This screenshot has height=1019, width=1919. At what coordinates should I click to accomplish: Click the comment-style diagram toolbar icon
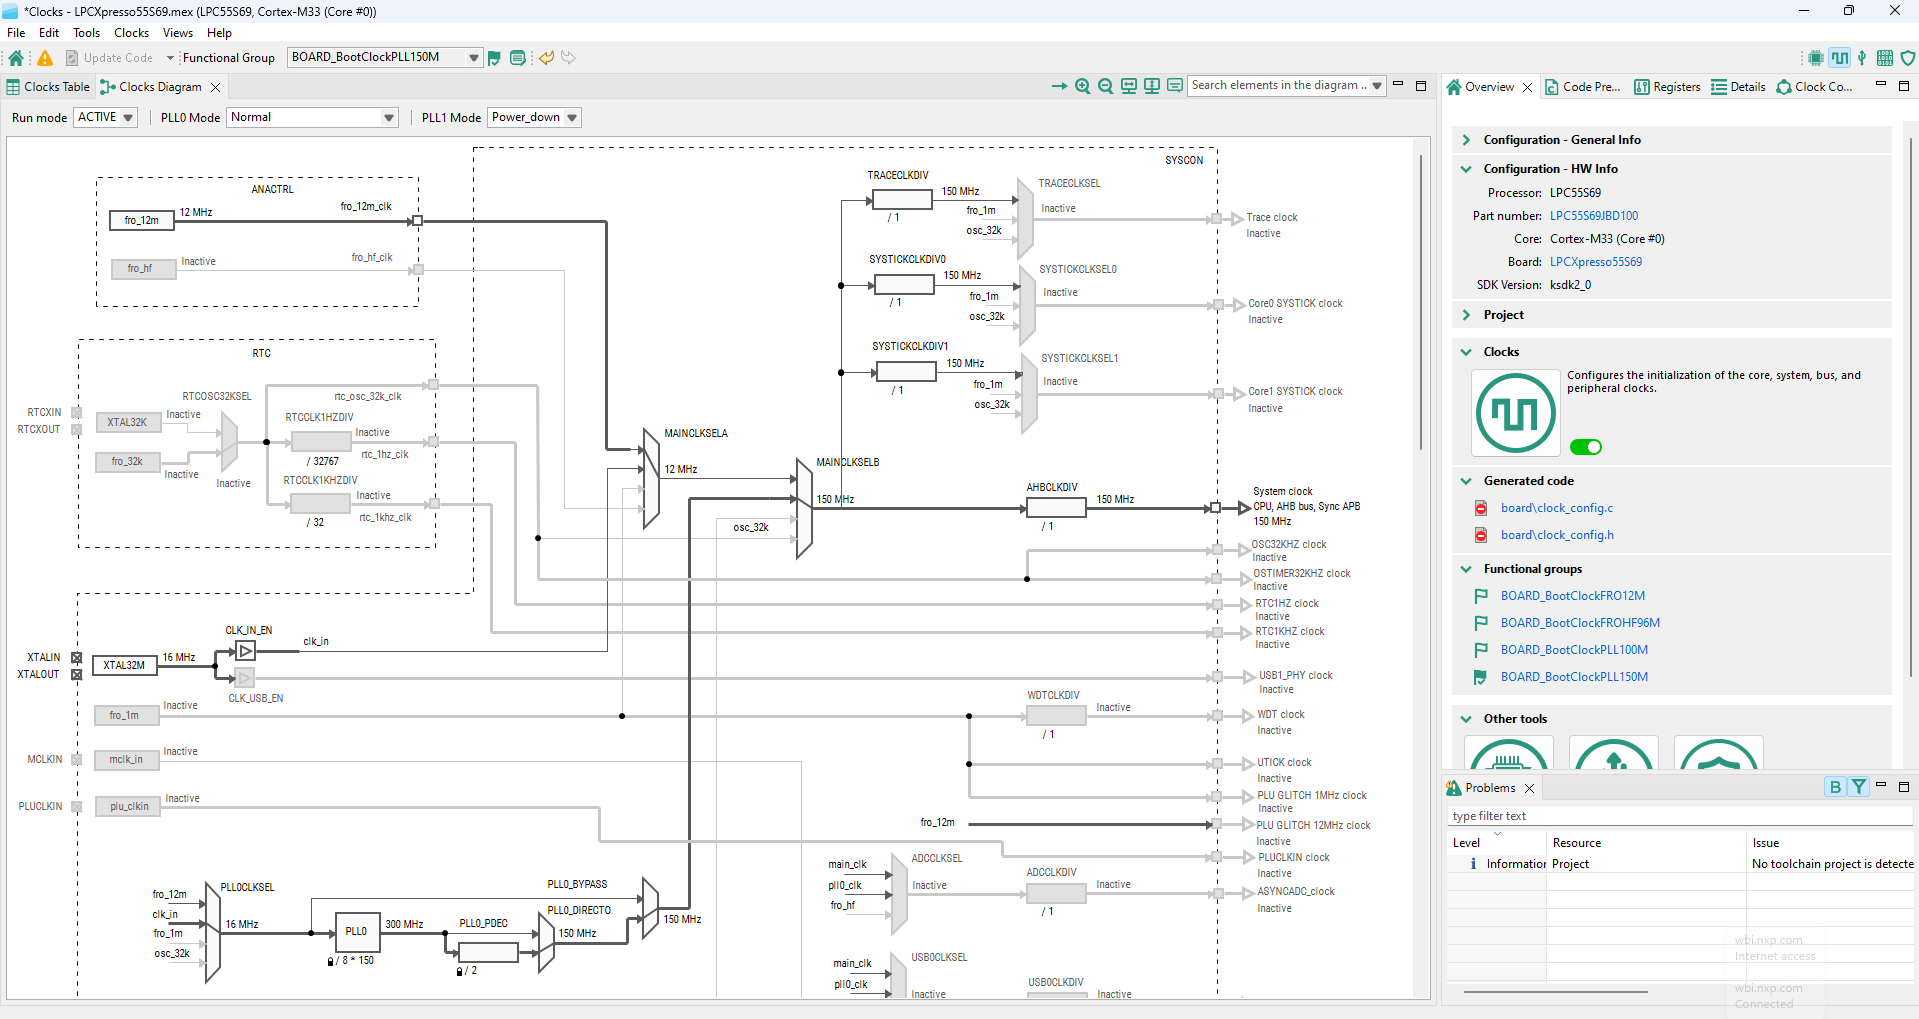(x=1175, y=86)
